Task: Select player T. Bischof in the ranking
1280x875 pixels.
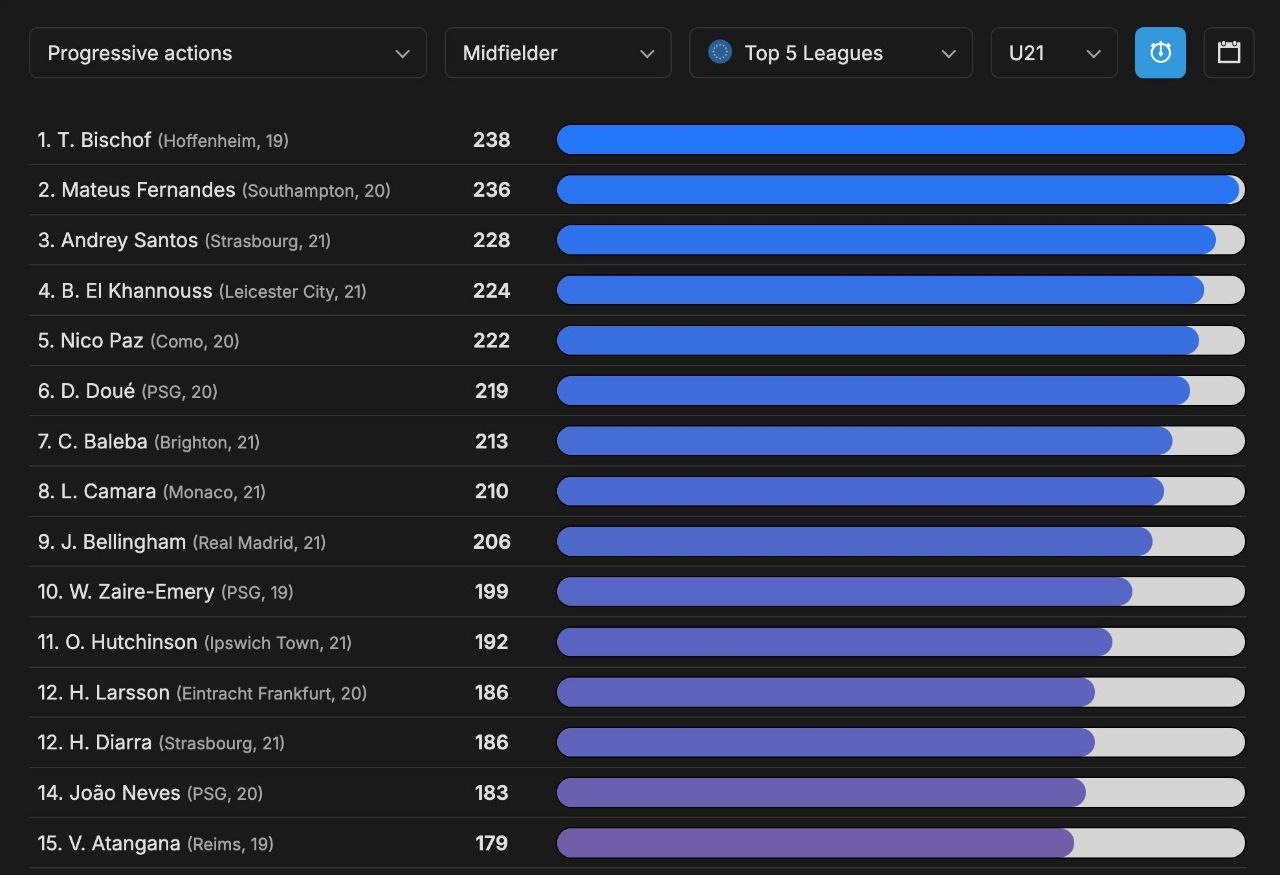Action: point(104,140)
